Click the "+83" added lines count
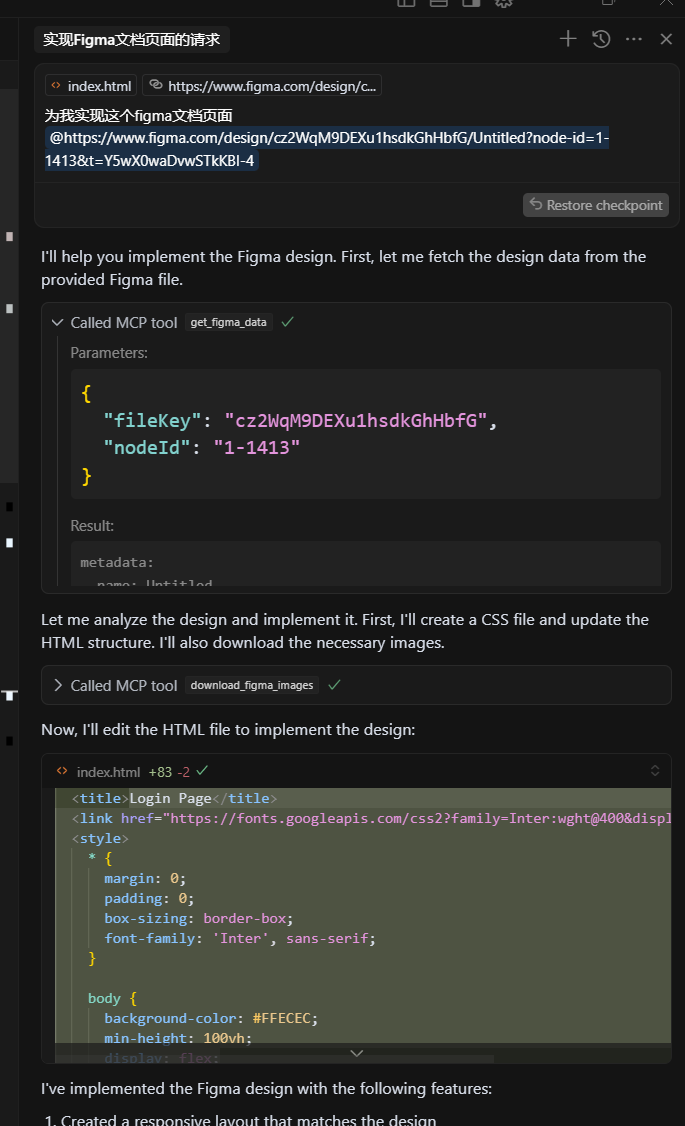 [160, 772]
